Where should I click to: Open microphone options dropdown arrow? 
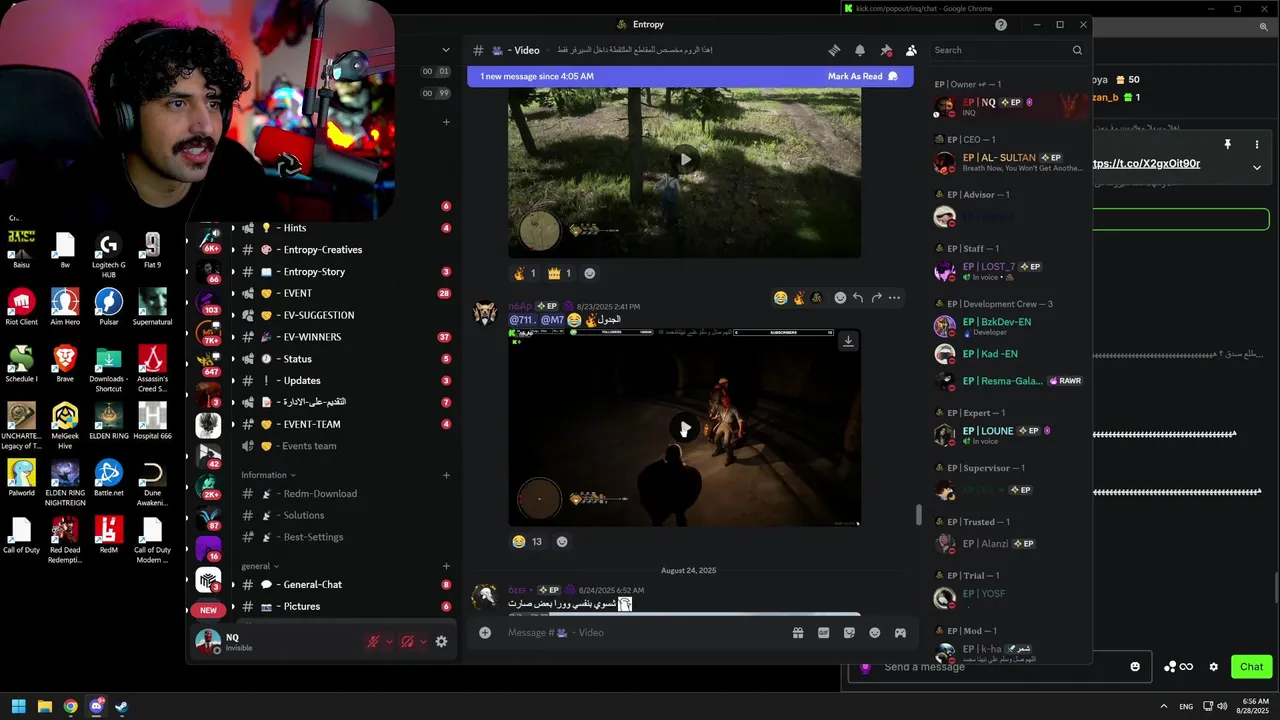(x=388, y=642)
